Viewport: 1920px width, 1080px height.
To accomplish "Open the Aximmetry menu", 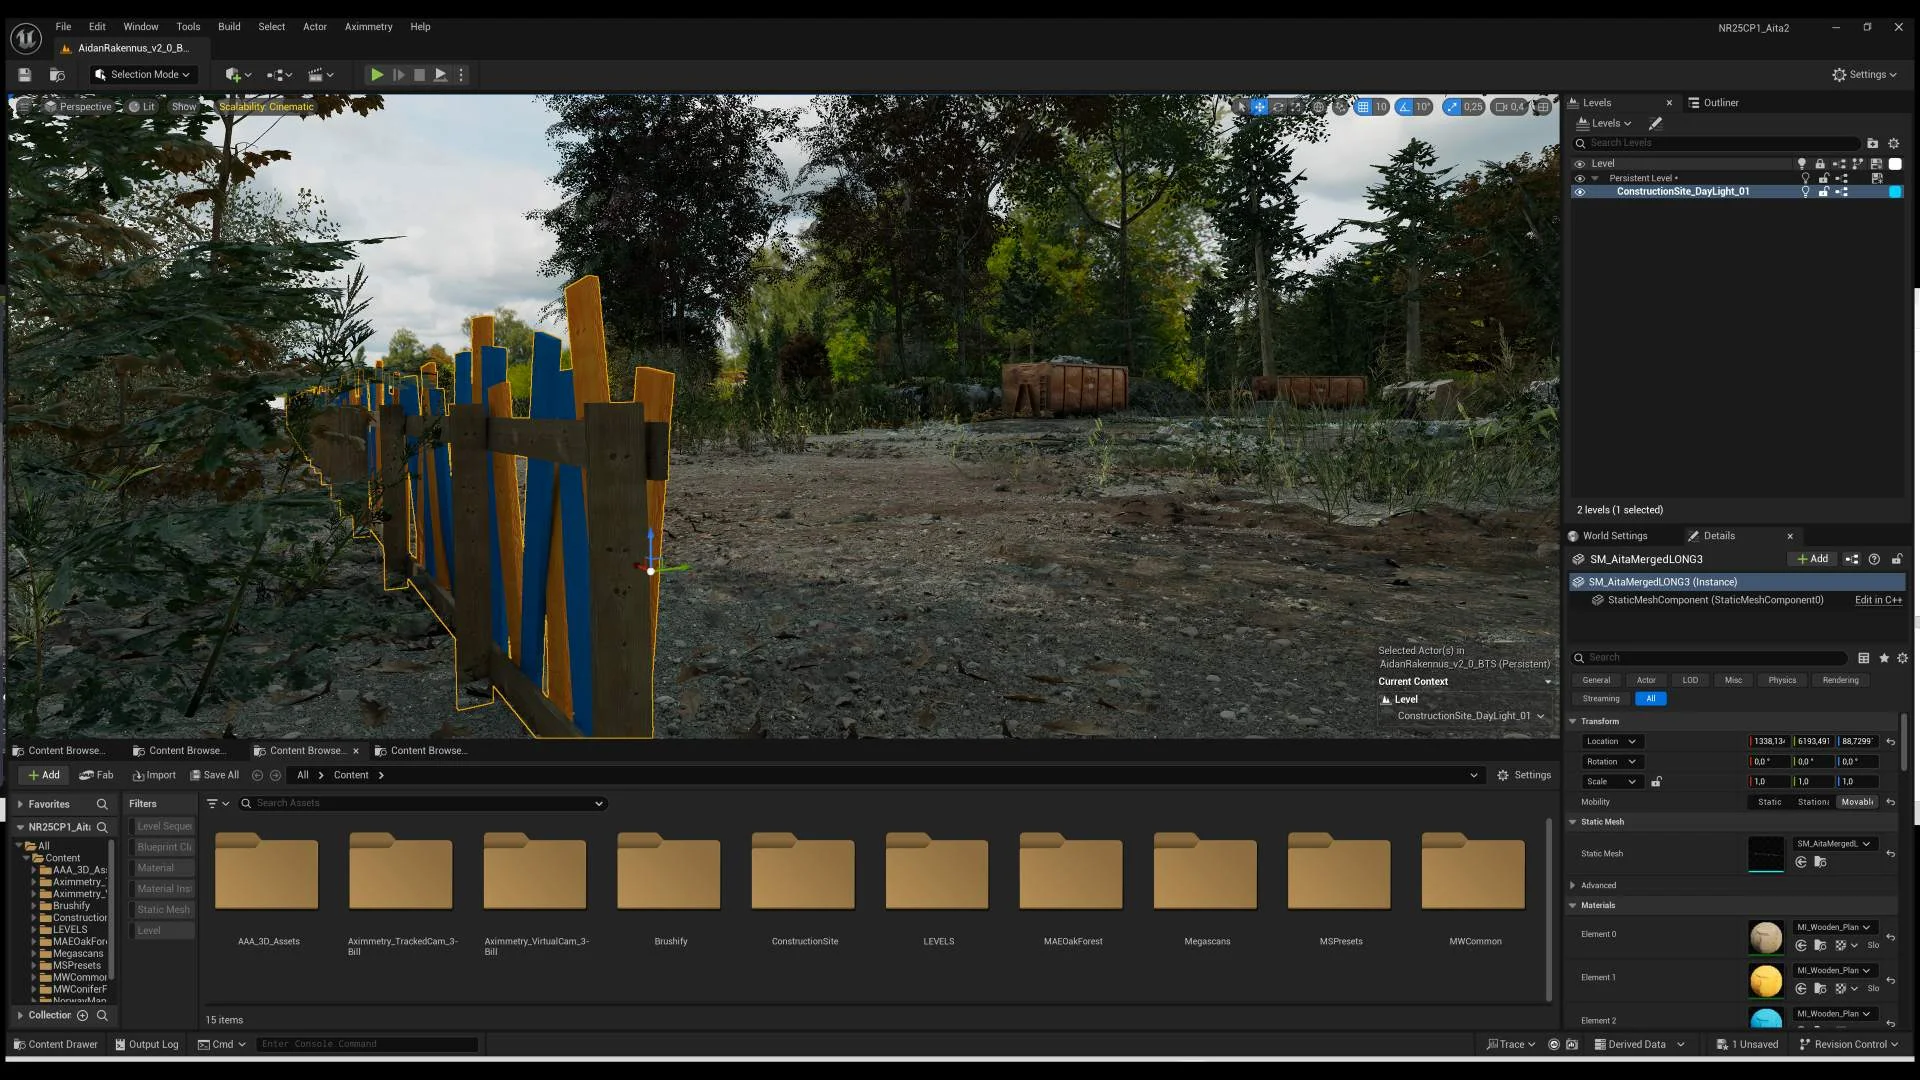I will [368, 27].
